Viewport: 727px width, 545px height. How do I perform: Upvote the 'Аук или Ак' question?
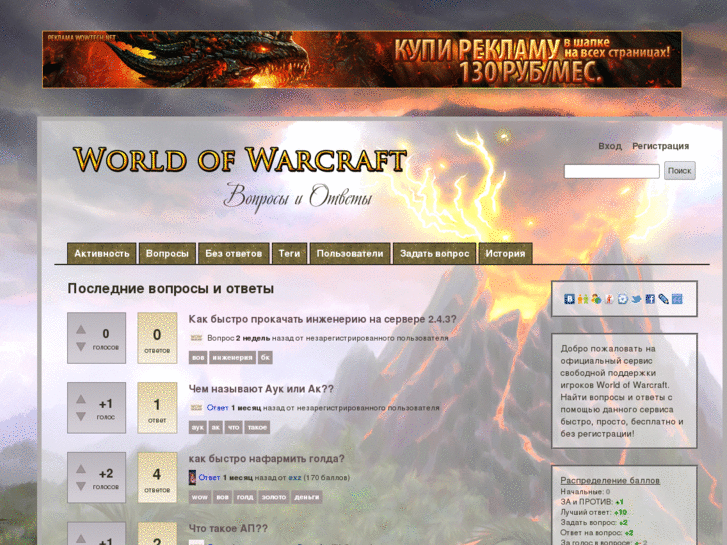pos(81,399)
